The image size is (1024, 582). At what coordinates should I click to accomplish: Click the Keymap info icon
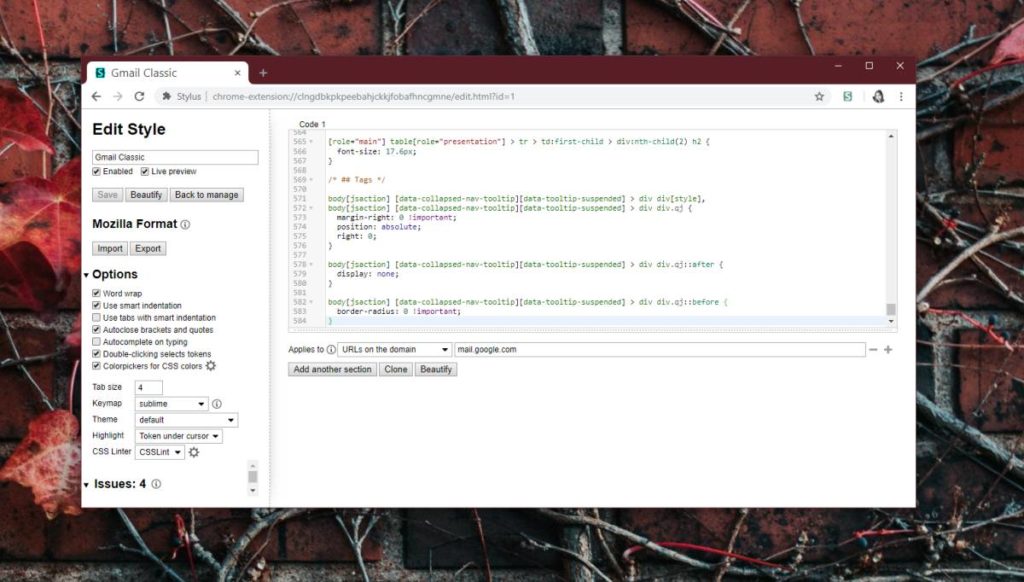point(217,404)
